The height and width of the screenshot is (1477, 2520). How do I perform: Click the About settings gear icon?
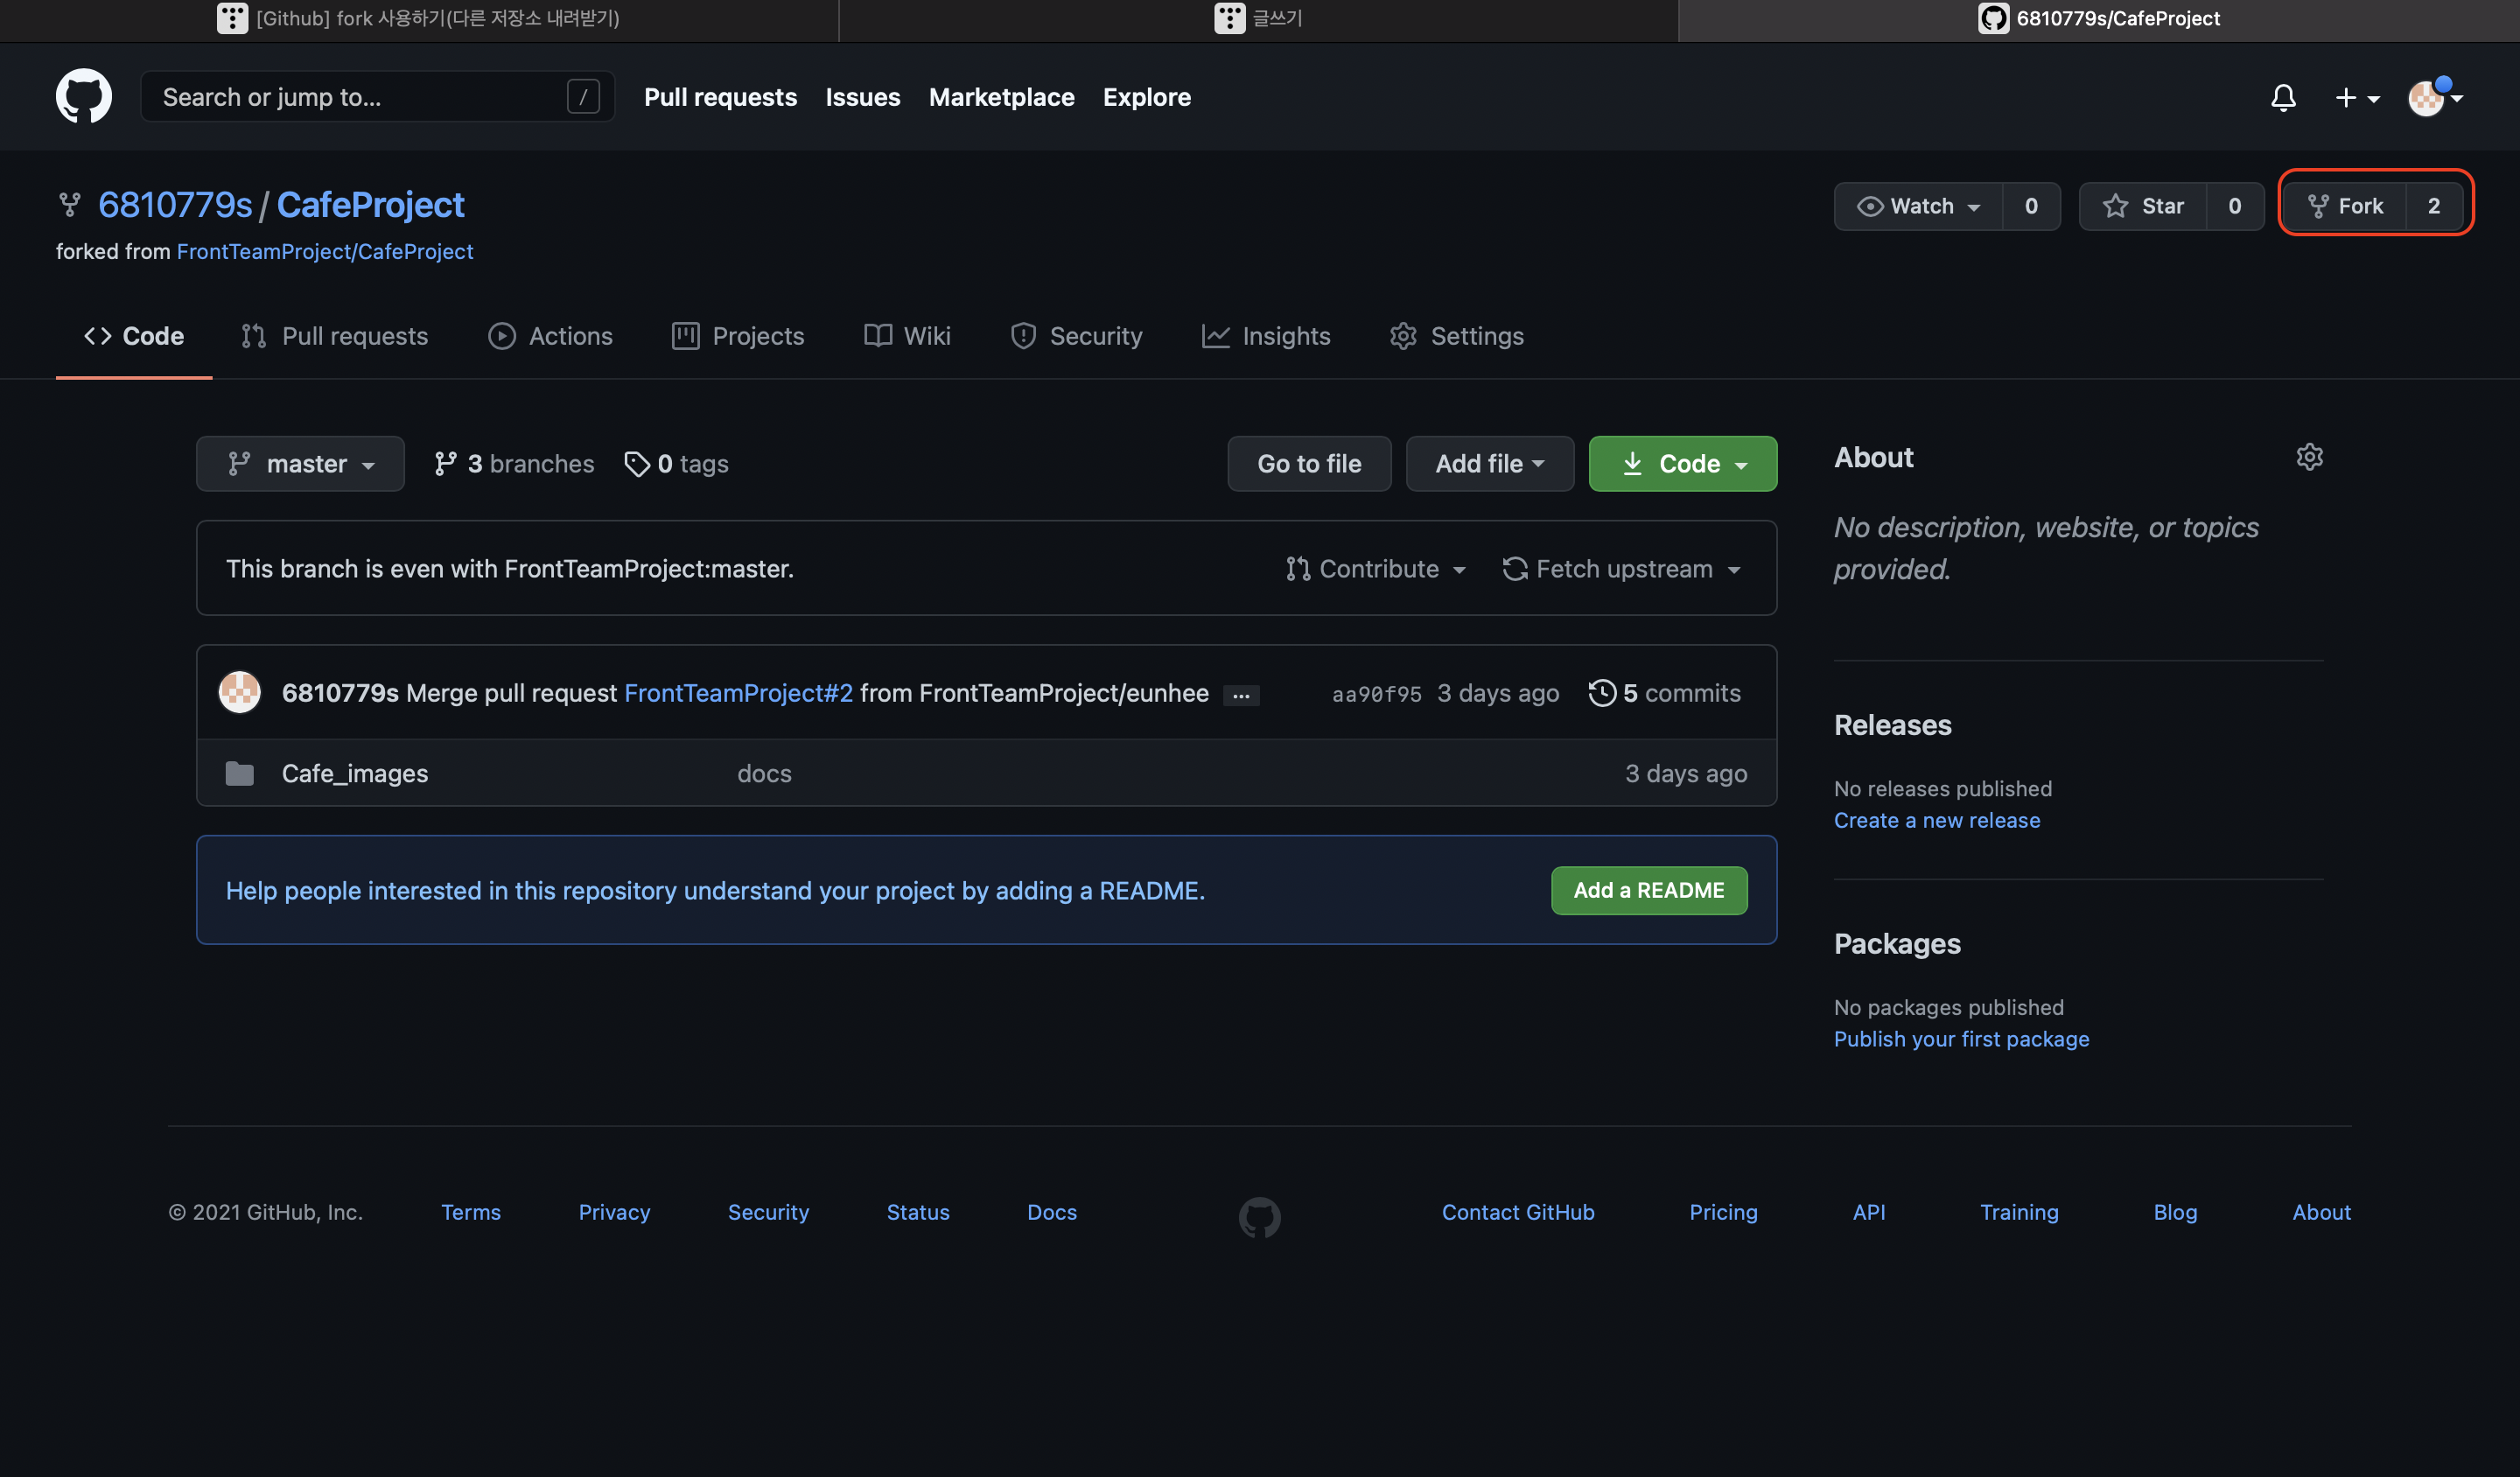[2309, 457]
